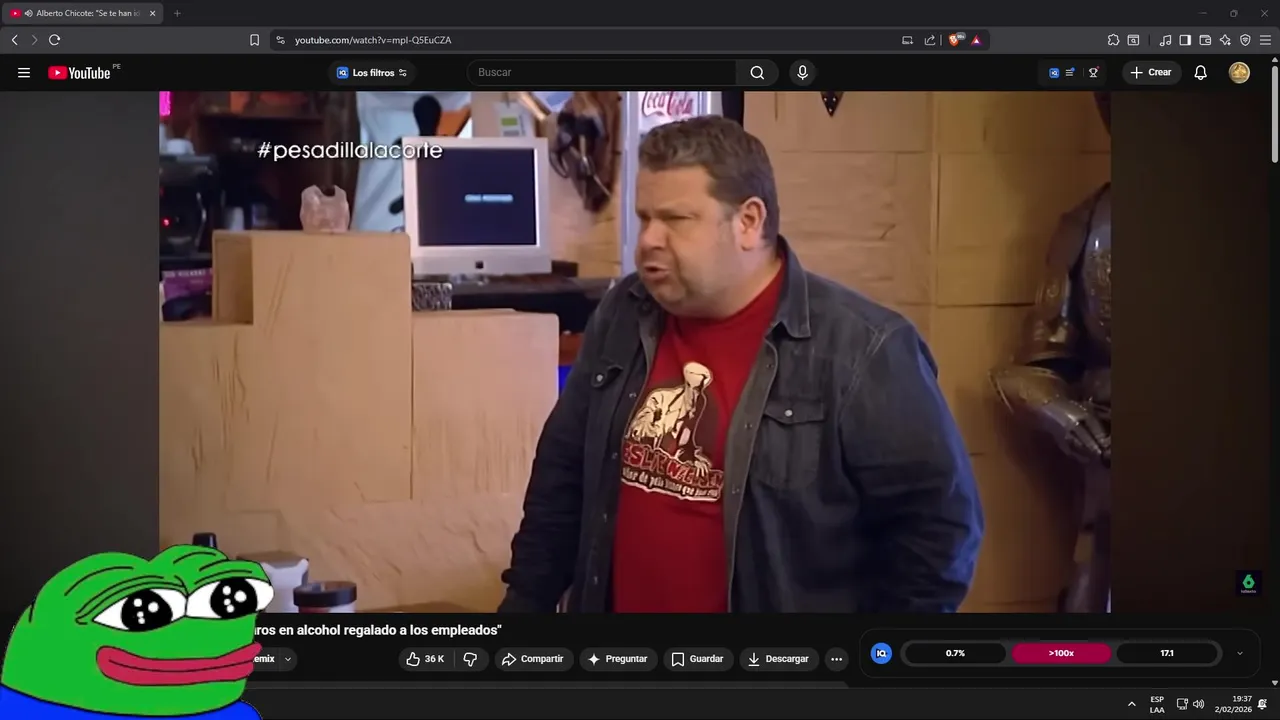Image resolution: width=1280 pixels, height=720 pixels.
Task: Click the address bar URL
Action: tap(373, 40)
